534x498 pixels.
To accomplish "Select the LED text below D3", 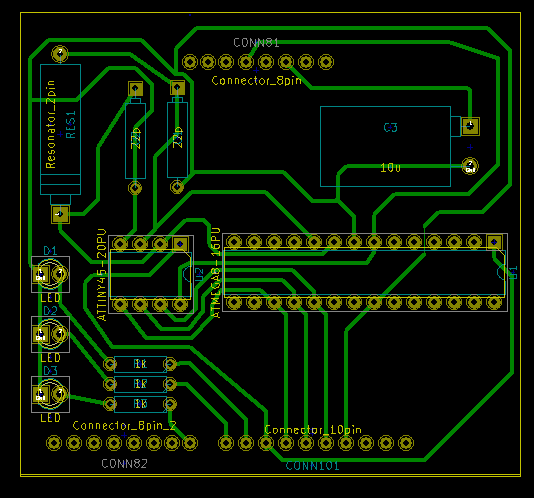I will [x=50, y=418].
